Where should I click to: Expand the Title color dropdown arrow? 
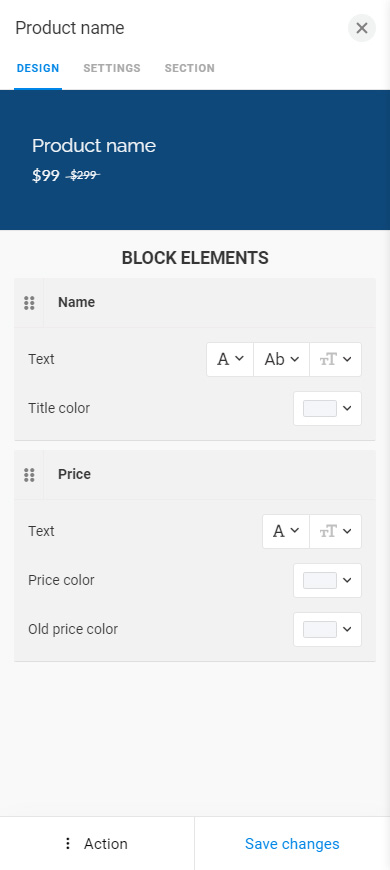pyautogui.click(x=347, y=408)
